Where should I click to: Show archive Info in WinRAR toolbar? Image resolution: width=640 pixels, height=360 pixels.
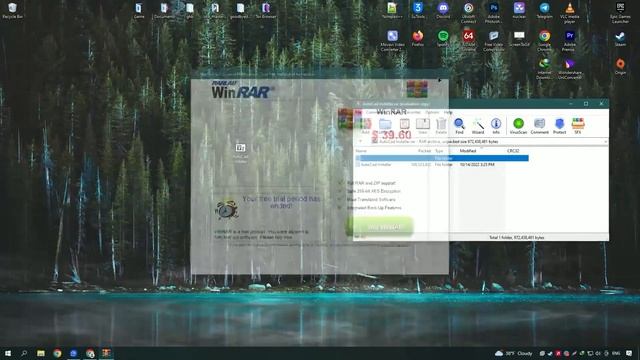(496, 126)
